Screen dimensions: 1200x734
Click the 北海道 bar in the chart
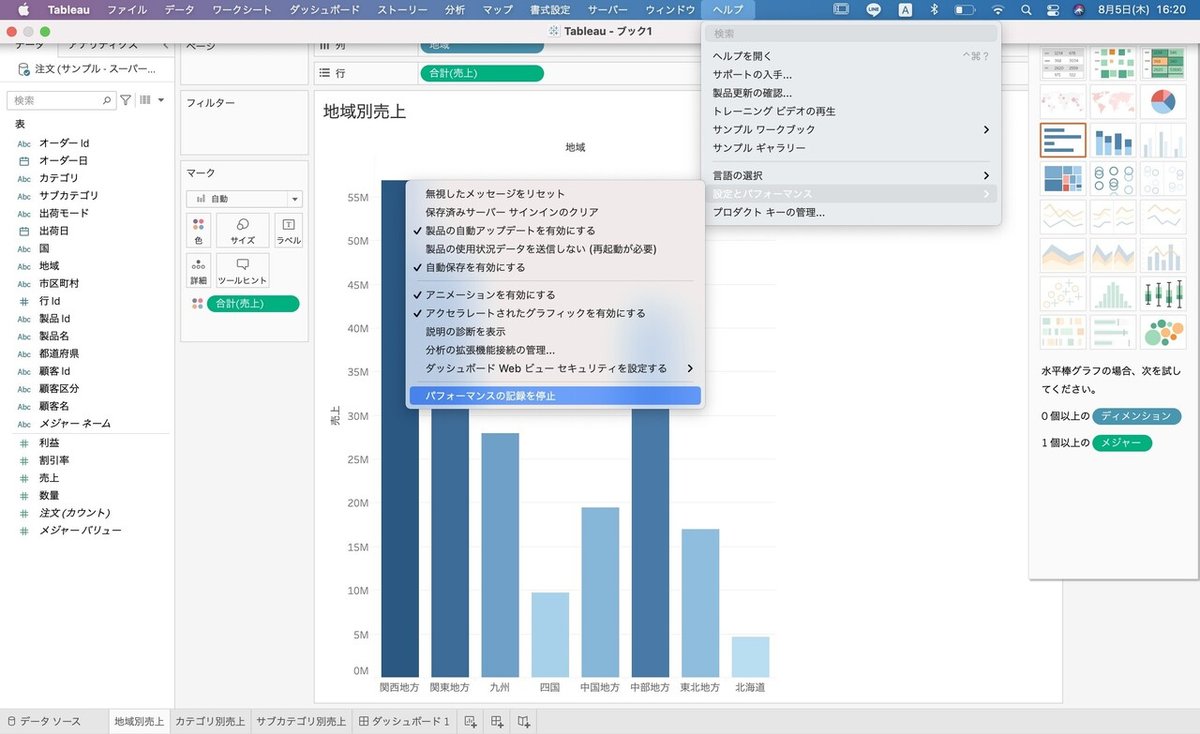click(750, 657)
